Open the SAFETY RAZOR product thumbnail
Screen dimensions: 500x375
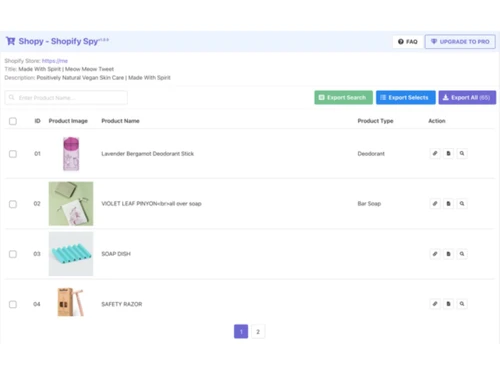[70, 302]
